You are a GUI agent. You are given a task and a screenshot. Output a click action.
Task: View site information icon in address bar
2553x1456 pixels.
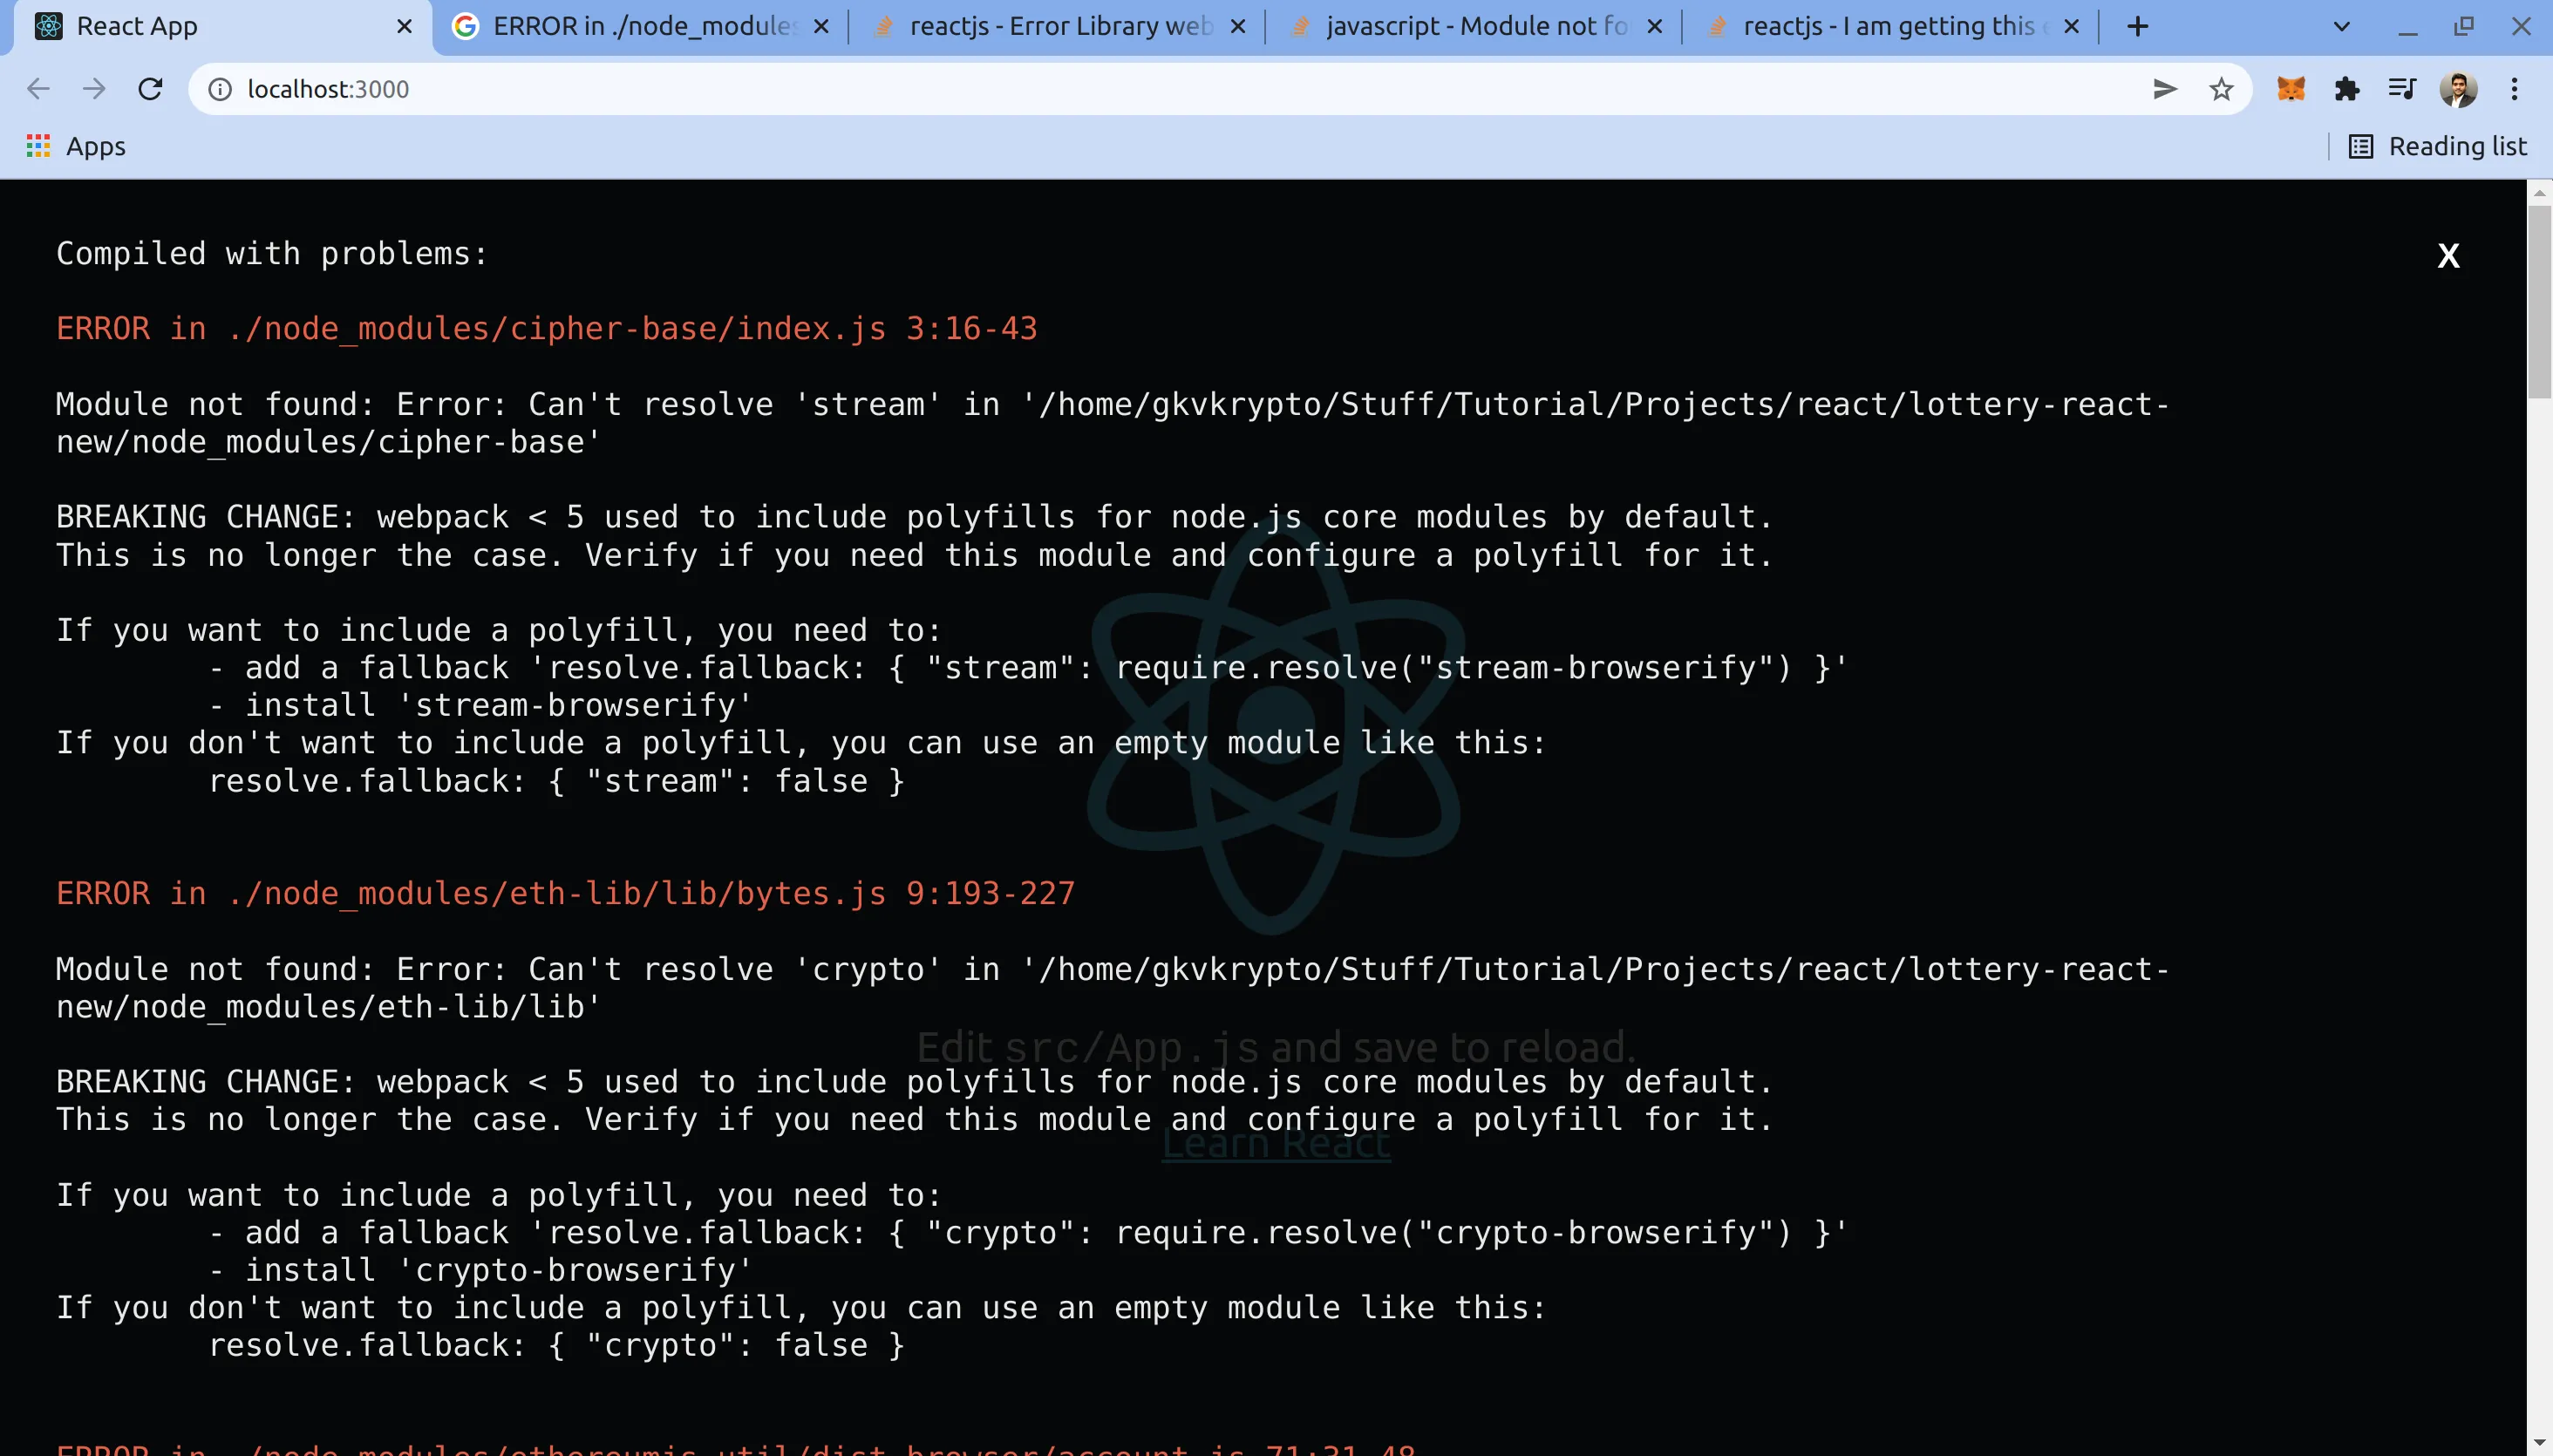[219, 89]
